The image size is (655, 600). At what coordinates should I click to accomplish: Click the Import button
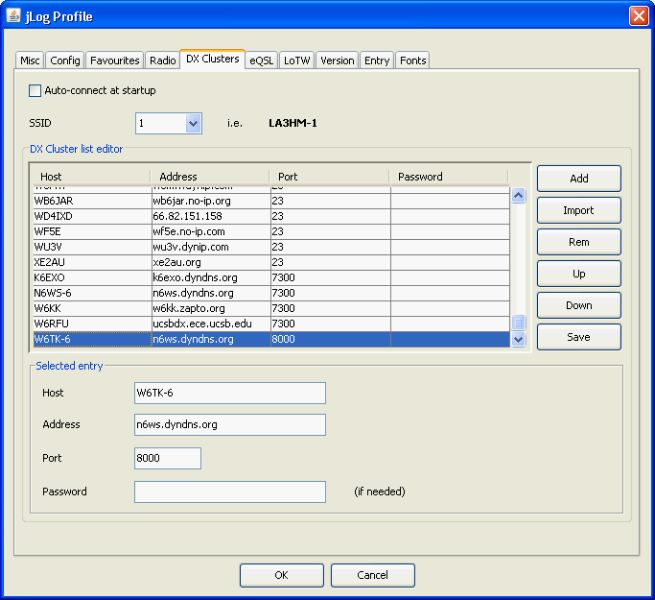click(x=579, y=211)
